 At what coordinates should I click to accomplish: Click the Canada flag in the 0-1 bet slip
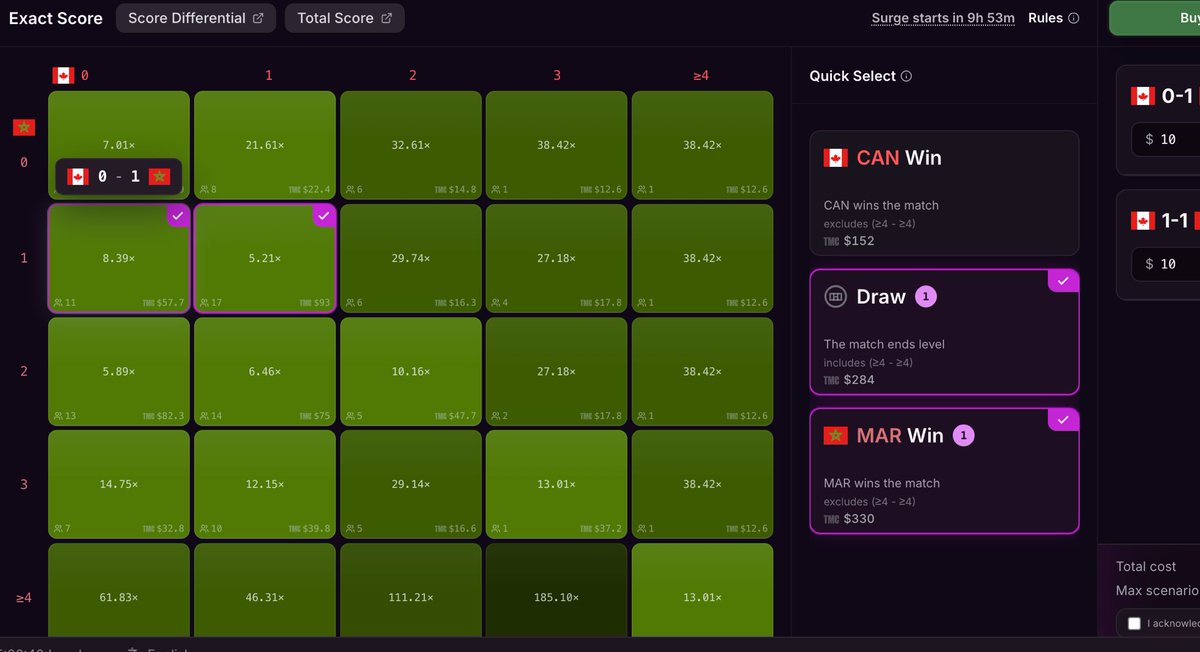pyautogui.click(x=1143, y=96)
